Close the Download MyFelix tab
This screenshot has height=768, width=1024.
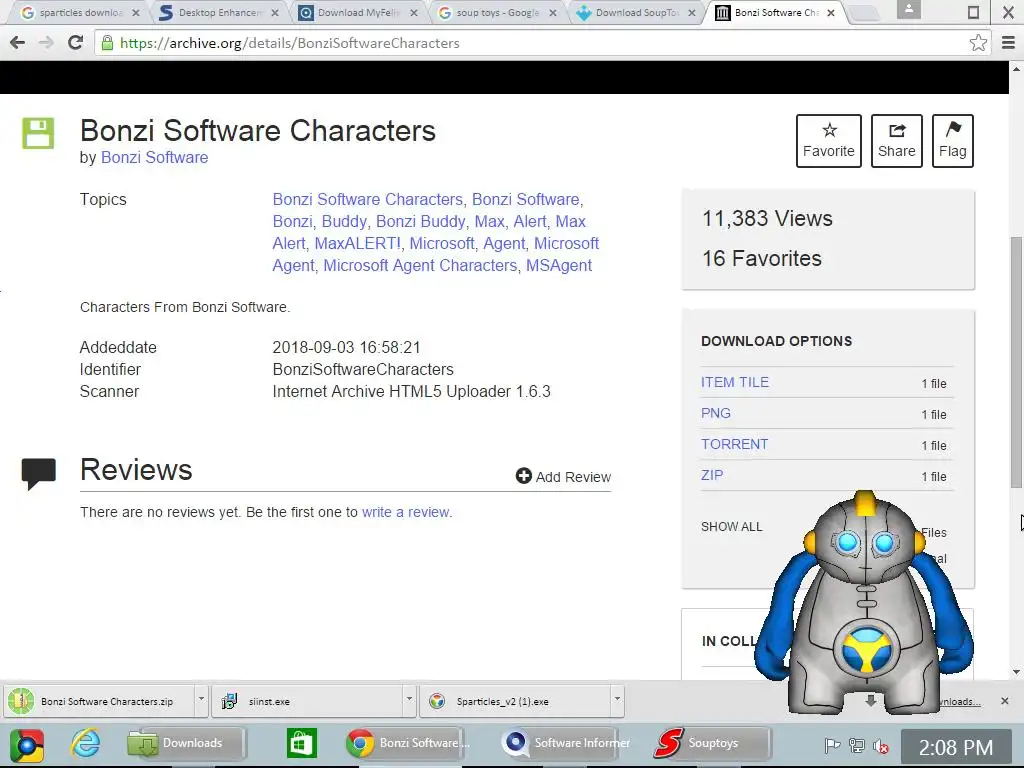pyautogui.click(x=413, y=12)
